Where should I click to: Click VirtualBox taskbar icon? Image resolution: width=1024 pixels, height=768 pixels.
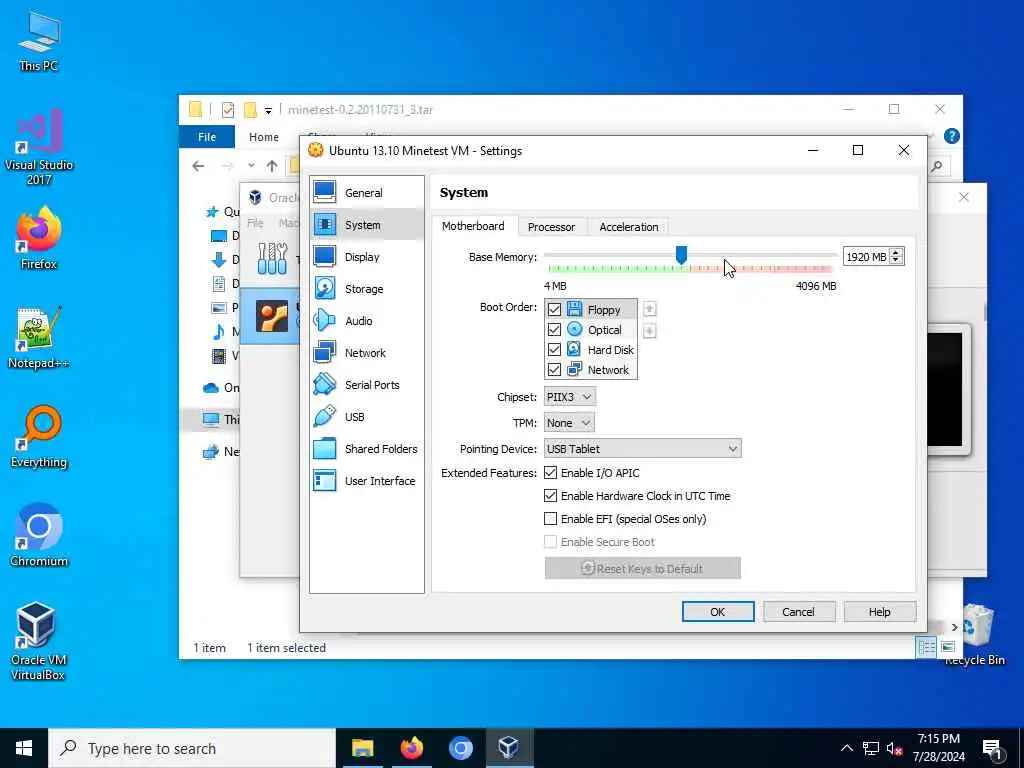coord(509,748)
